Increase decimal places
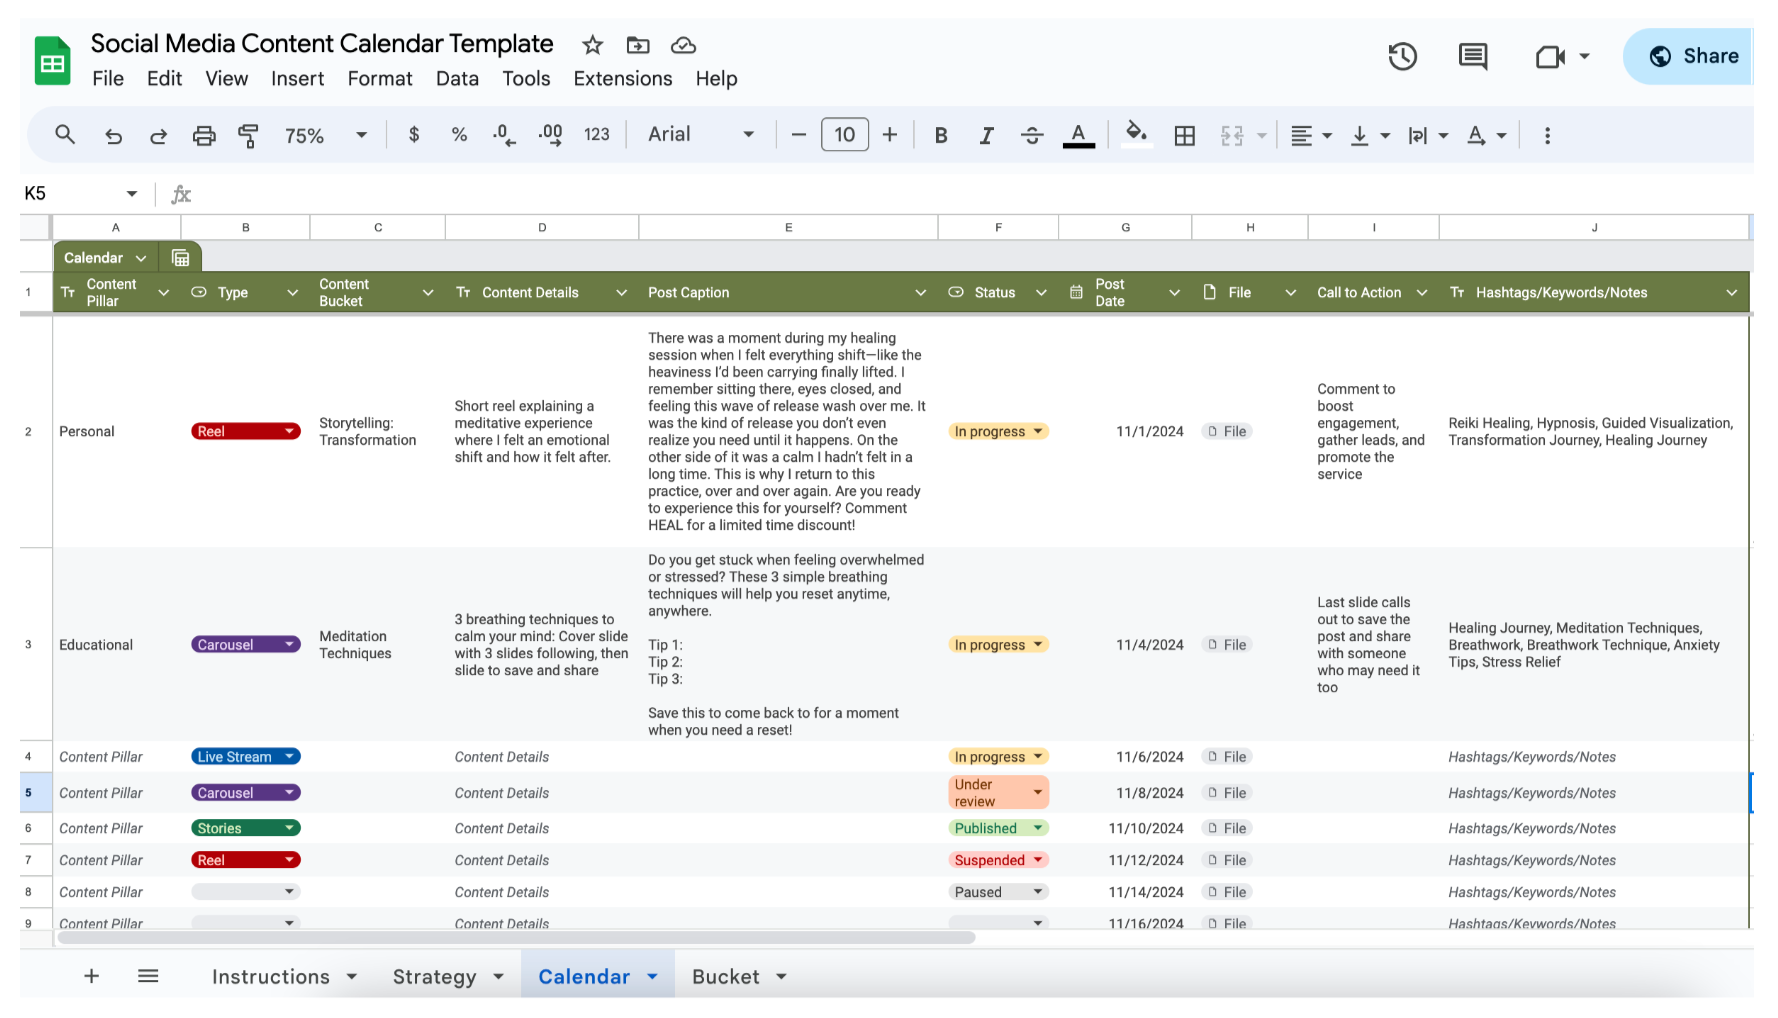The height and width of the screenshot is (1018, 1778). tap(550, 134)
